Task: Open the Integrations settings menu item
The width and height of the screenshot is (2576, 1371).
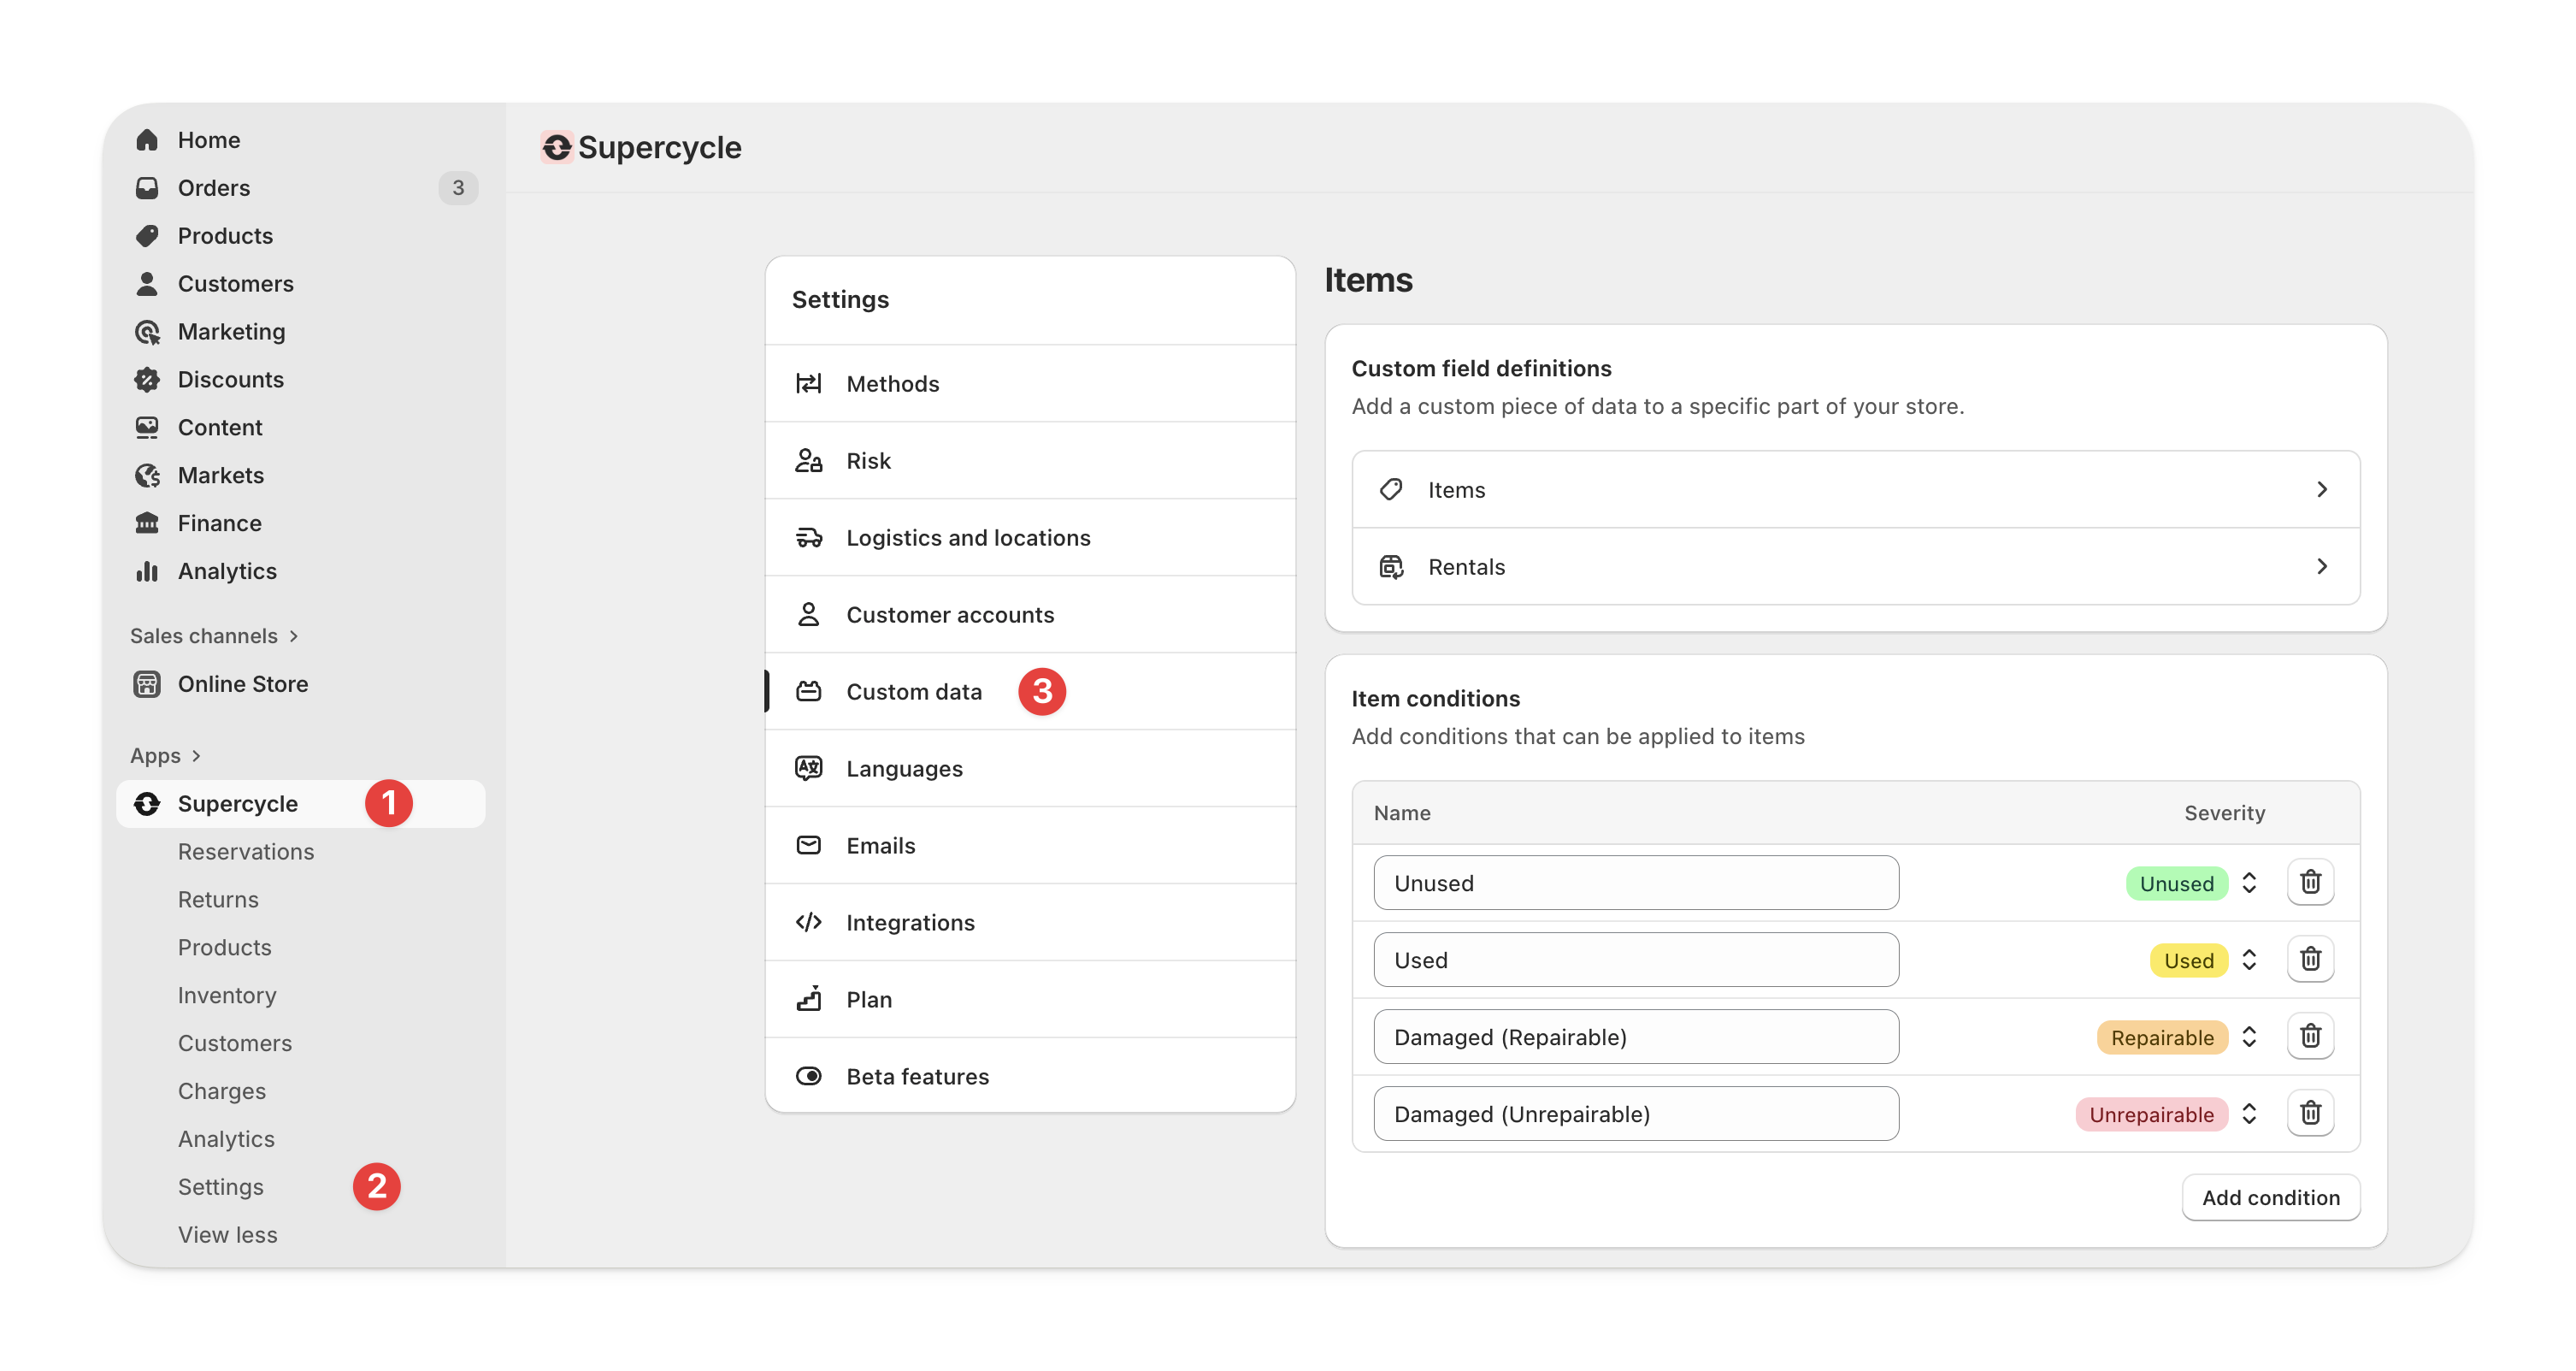Action: pyautogui.click(x=909, y=922)
